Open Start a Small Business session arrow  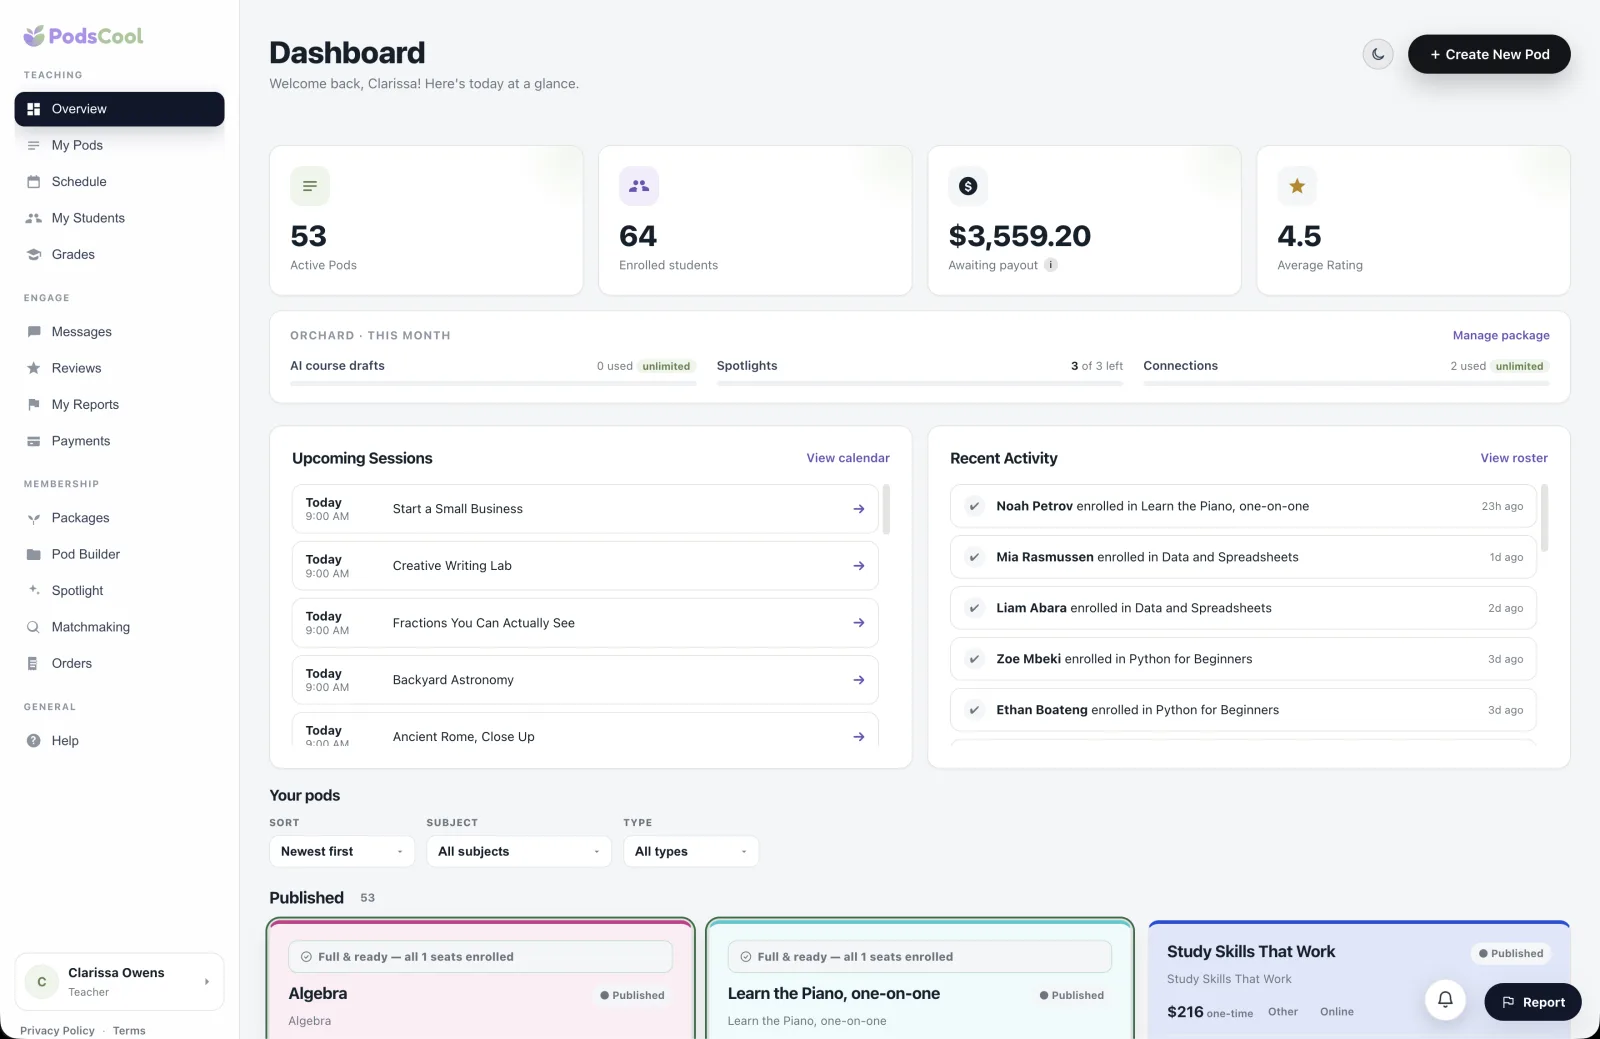click(x=859, y=509)
